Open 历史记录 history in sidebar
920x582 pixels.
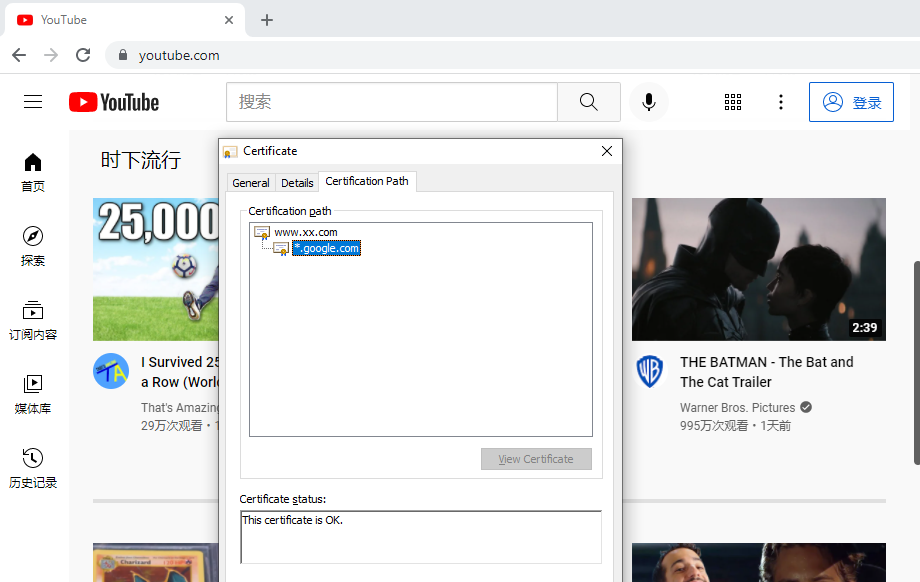pos(33,468)
